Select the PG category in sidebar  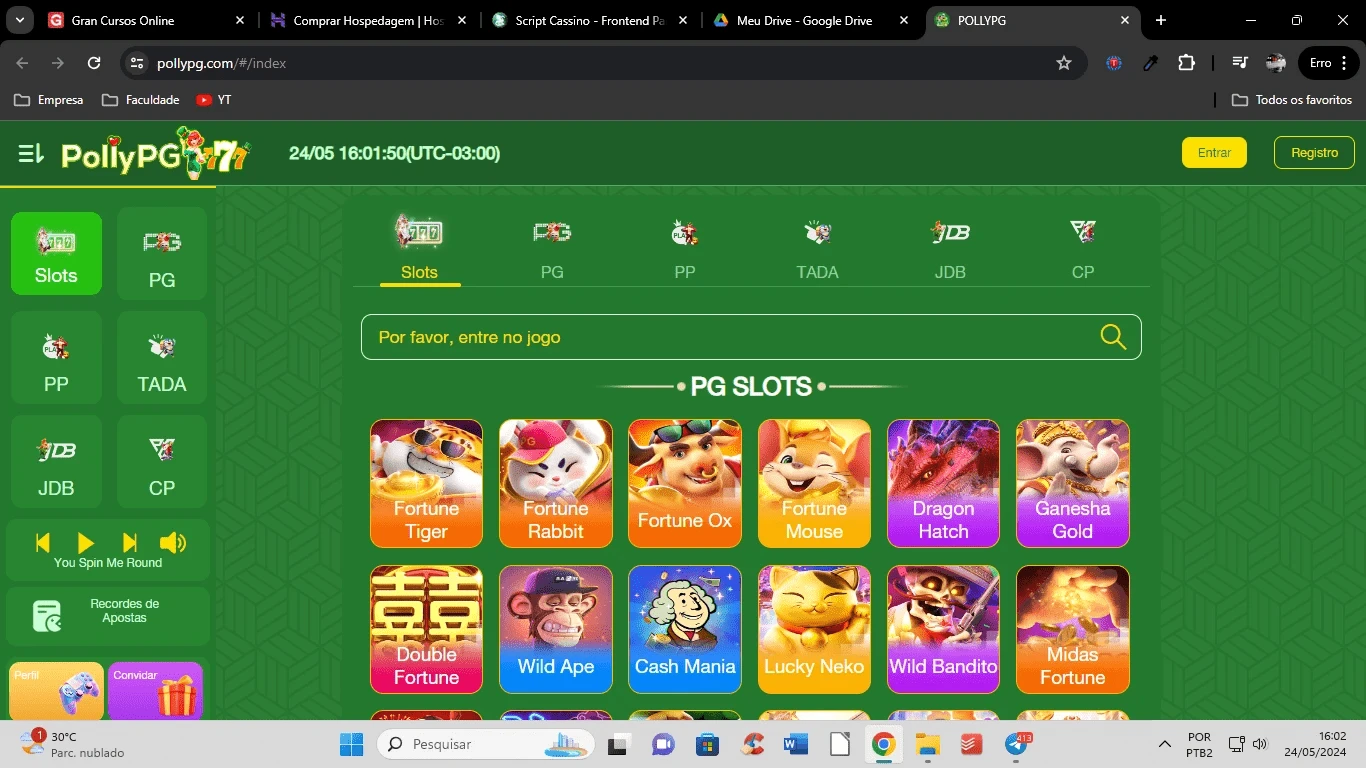(162, 254)
